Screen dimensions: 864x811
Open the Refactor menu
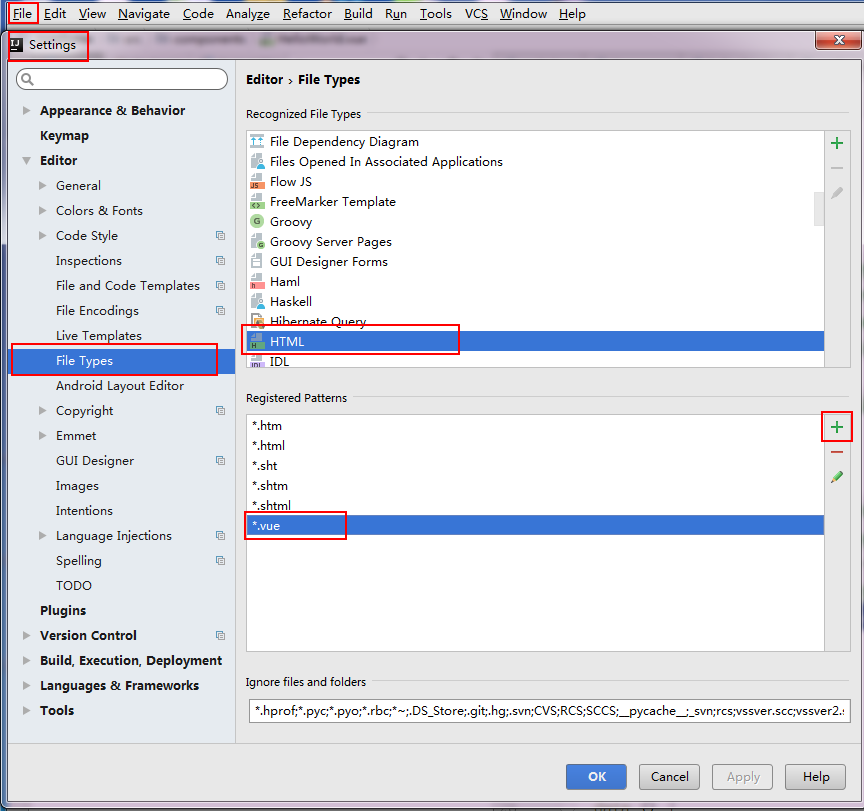click(307, 14)
